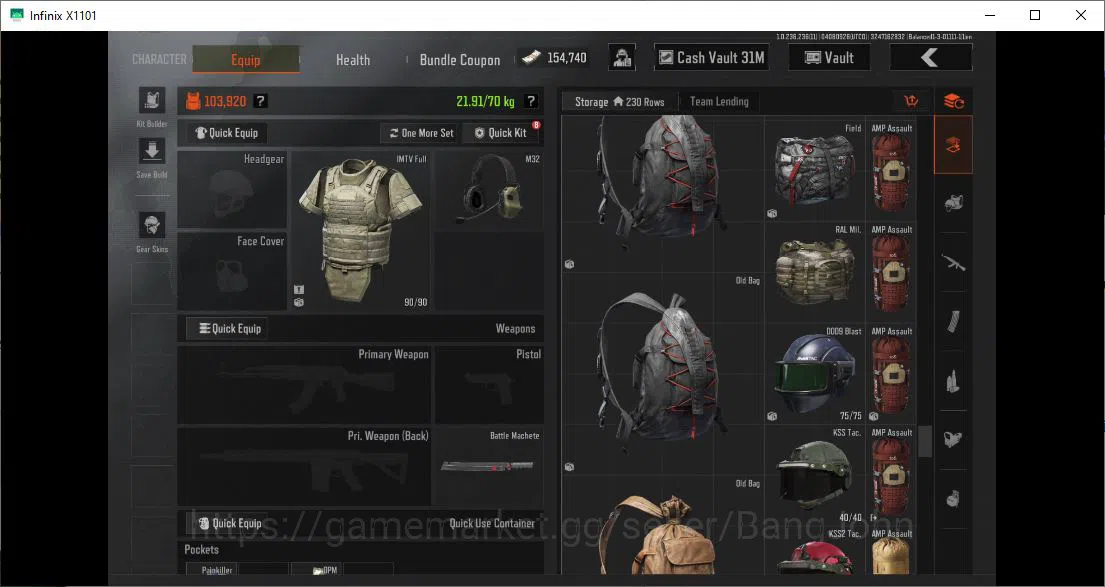The height and width of the screenshot is (587, 1105).
Task: Click the 154,740 cash balance
Action: [555, 58]
